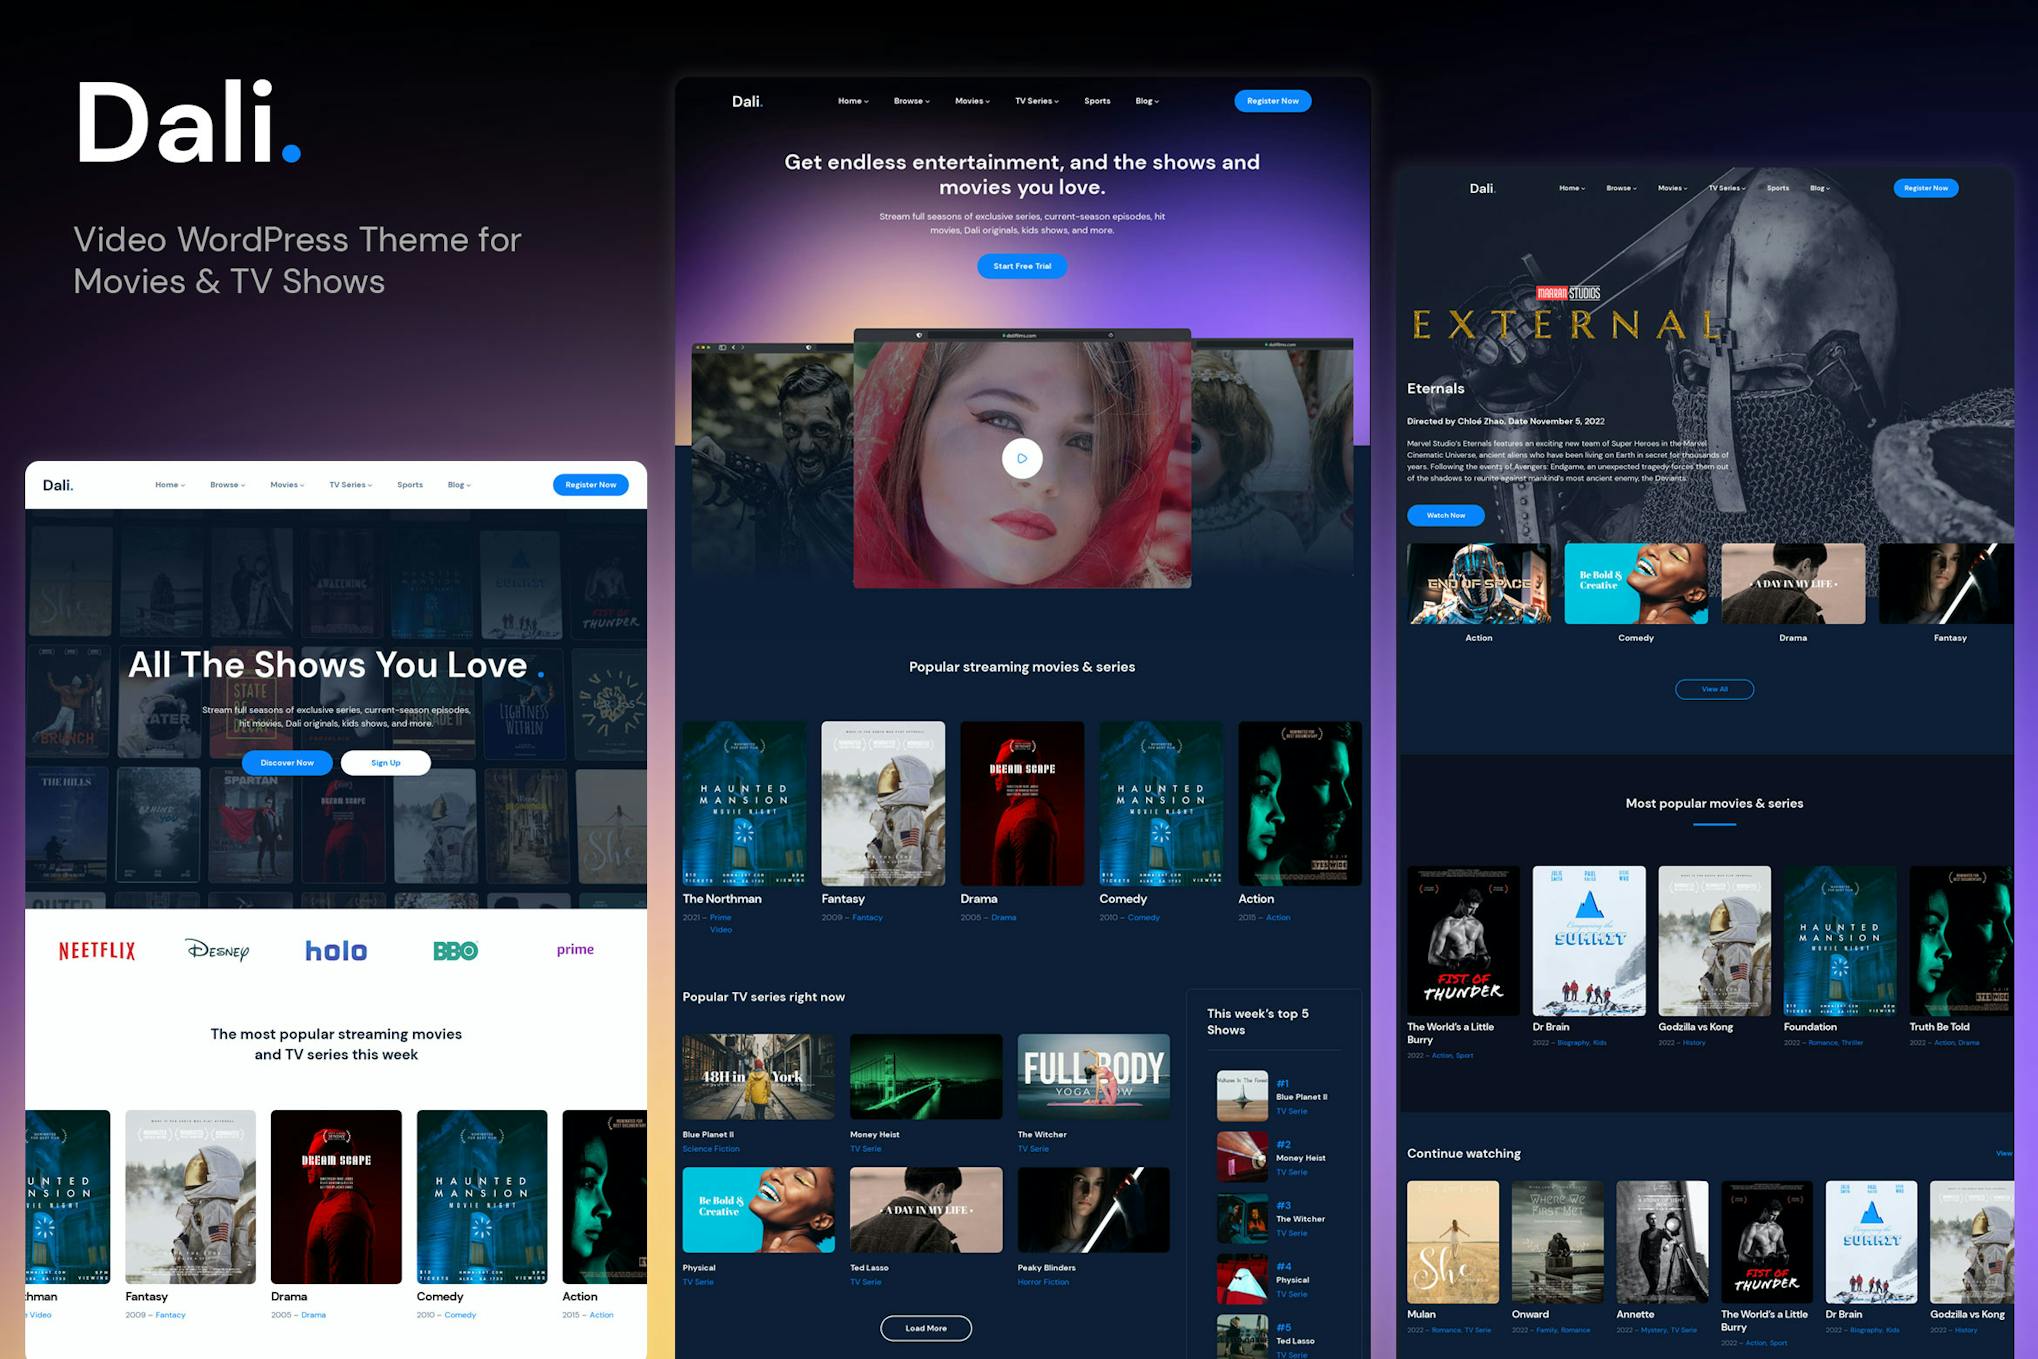Open BBO brand logo

click(x=455, y=950)
